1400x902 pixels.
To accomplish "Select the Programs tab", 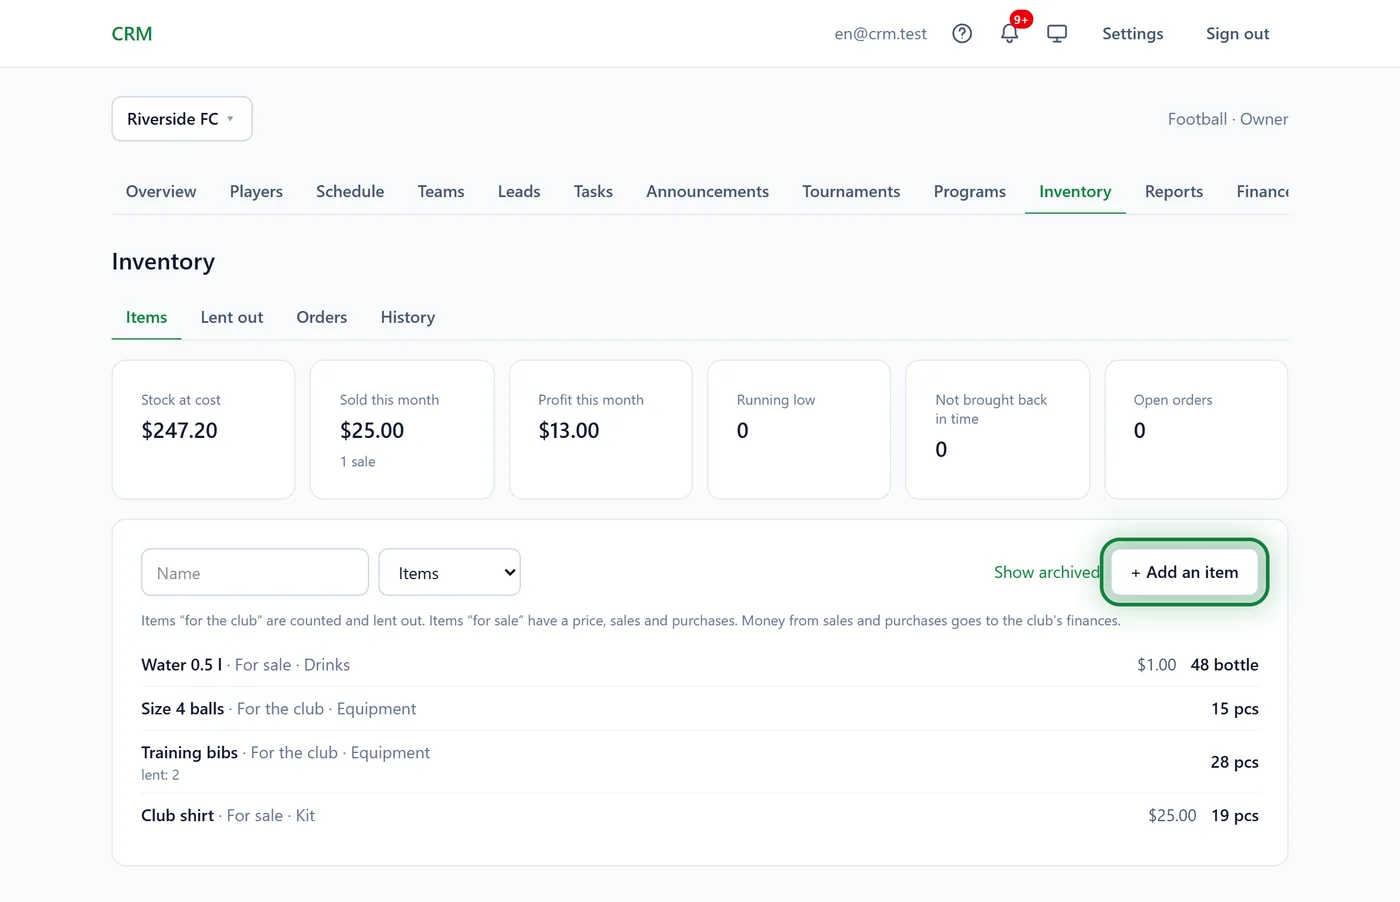I will 970,191.
